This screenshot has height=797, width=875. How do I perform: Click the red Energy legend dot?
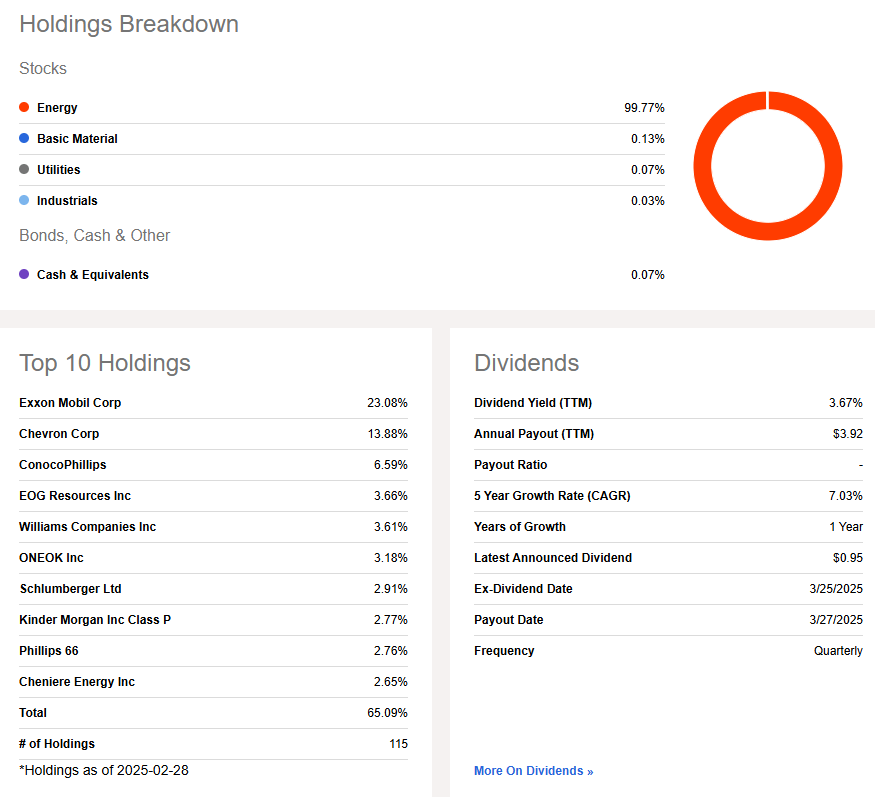coord(24,107)
